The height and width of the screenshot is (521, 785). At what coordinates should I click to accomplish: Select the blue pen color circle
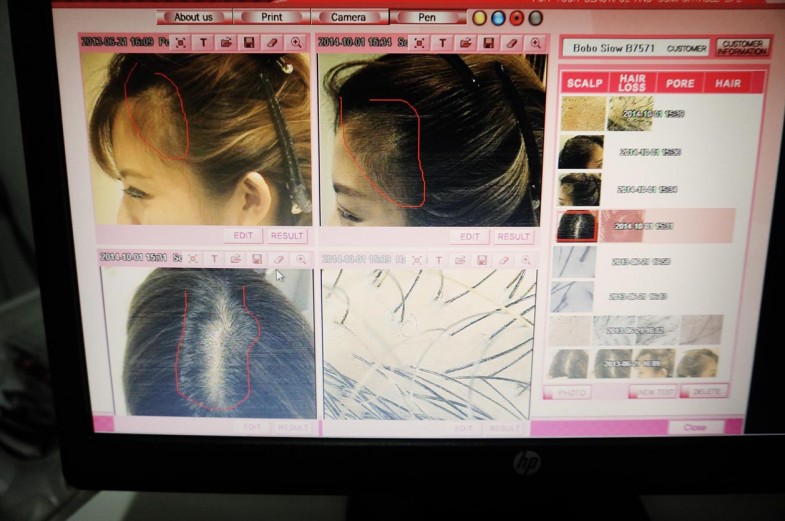[498, 18]
